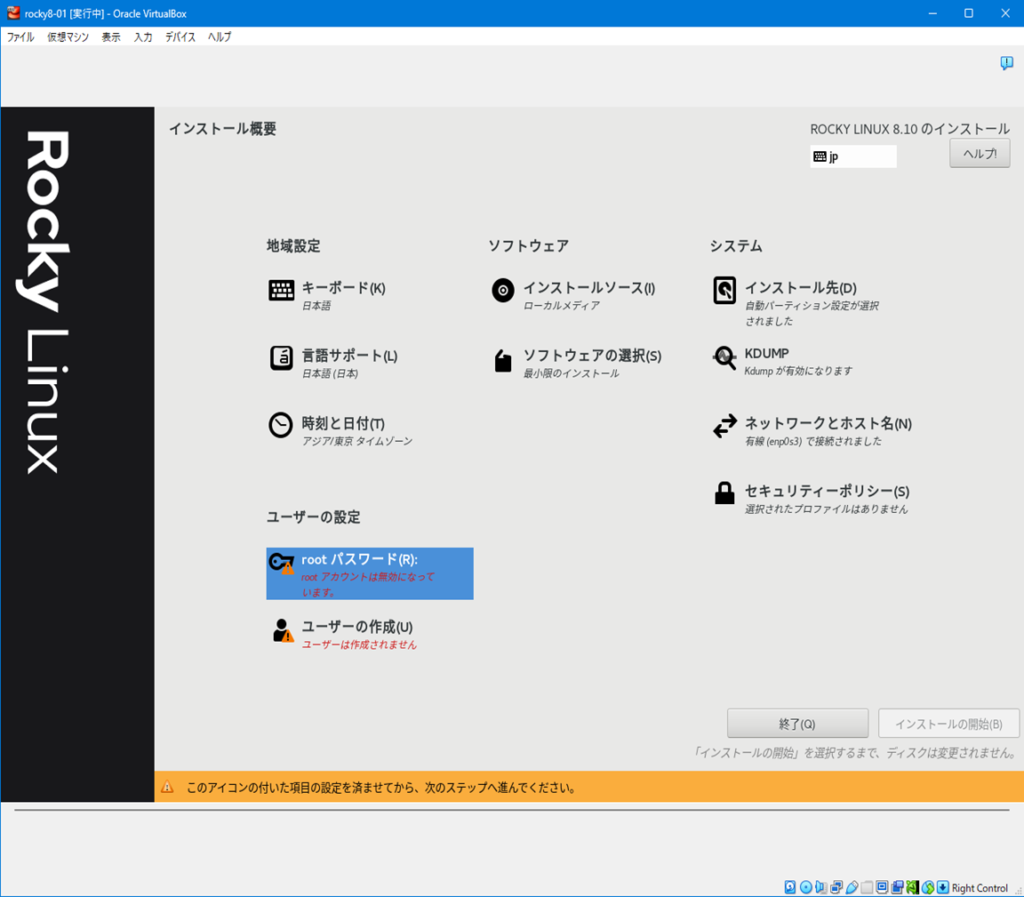
Task: Select root パスワード(R) highlighted entry
Action: coord(370,573)
